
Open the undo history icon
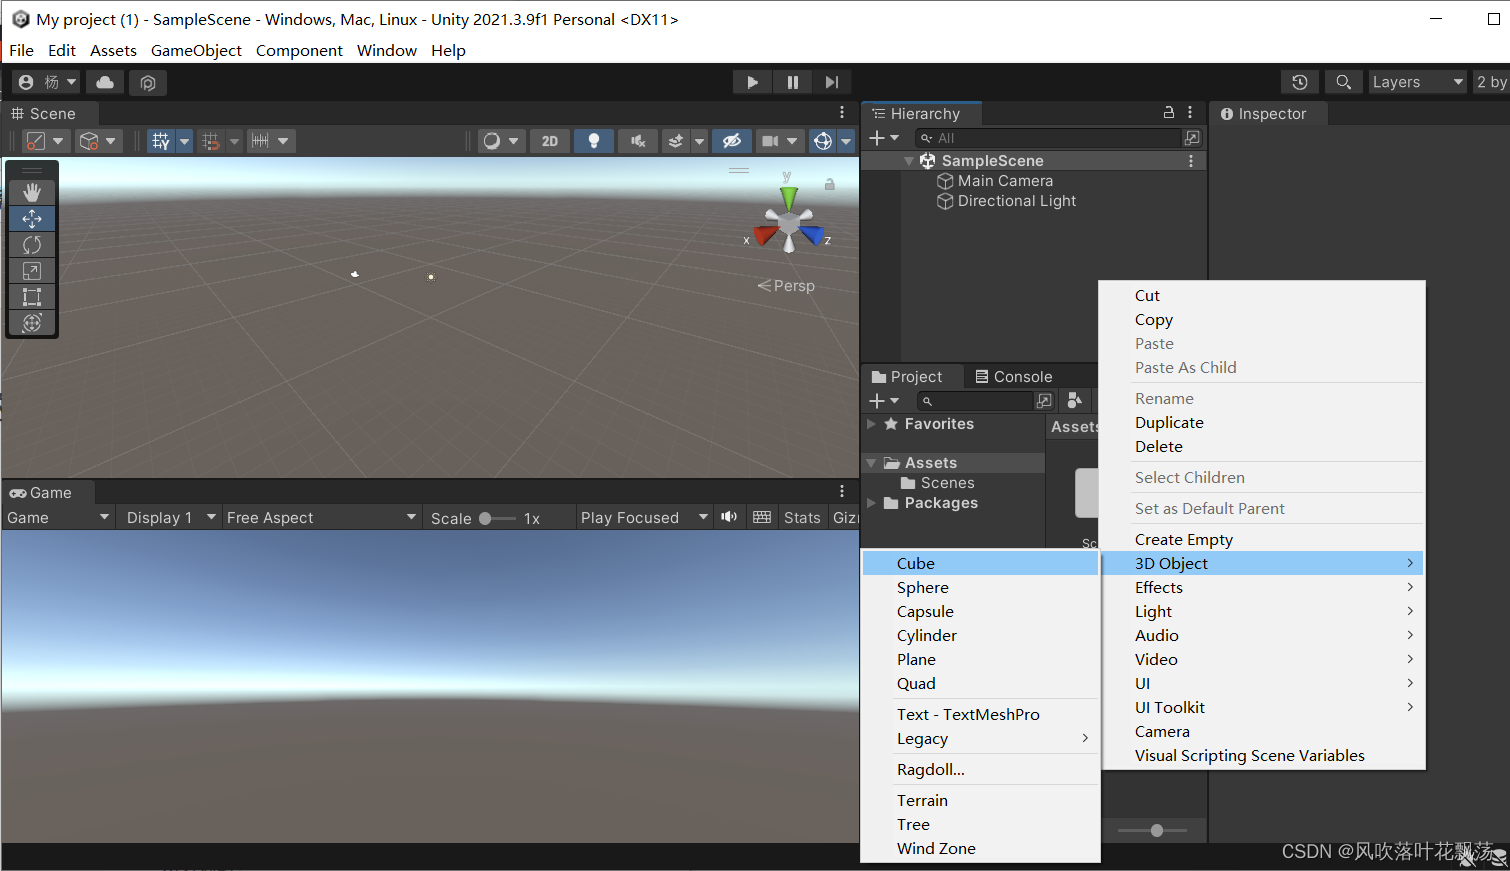1300,82
